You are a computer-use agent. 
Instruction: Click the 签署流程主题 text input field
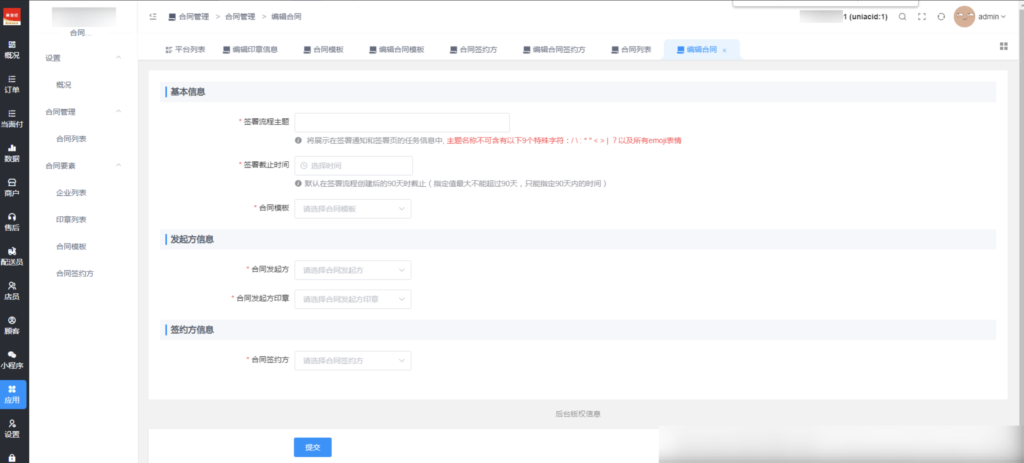point(402,122)
